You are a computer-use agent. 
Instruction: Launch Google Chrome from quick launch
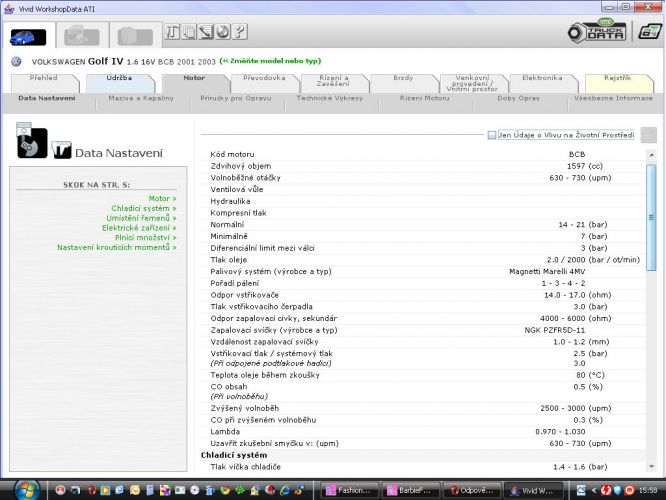click(x=225, y=490)
